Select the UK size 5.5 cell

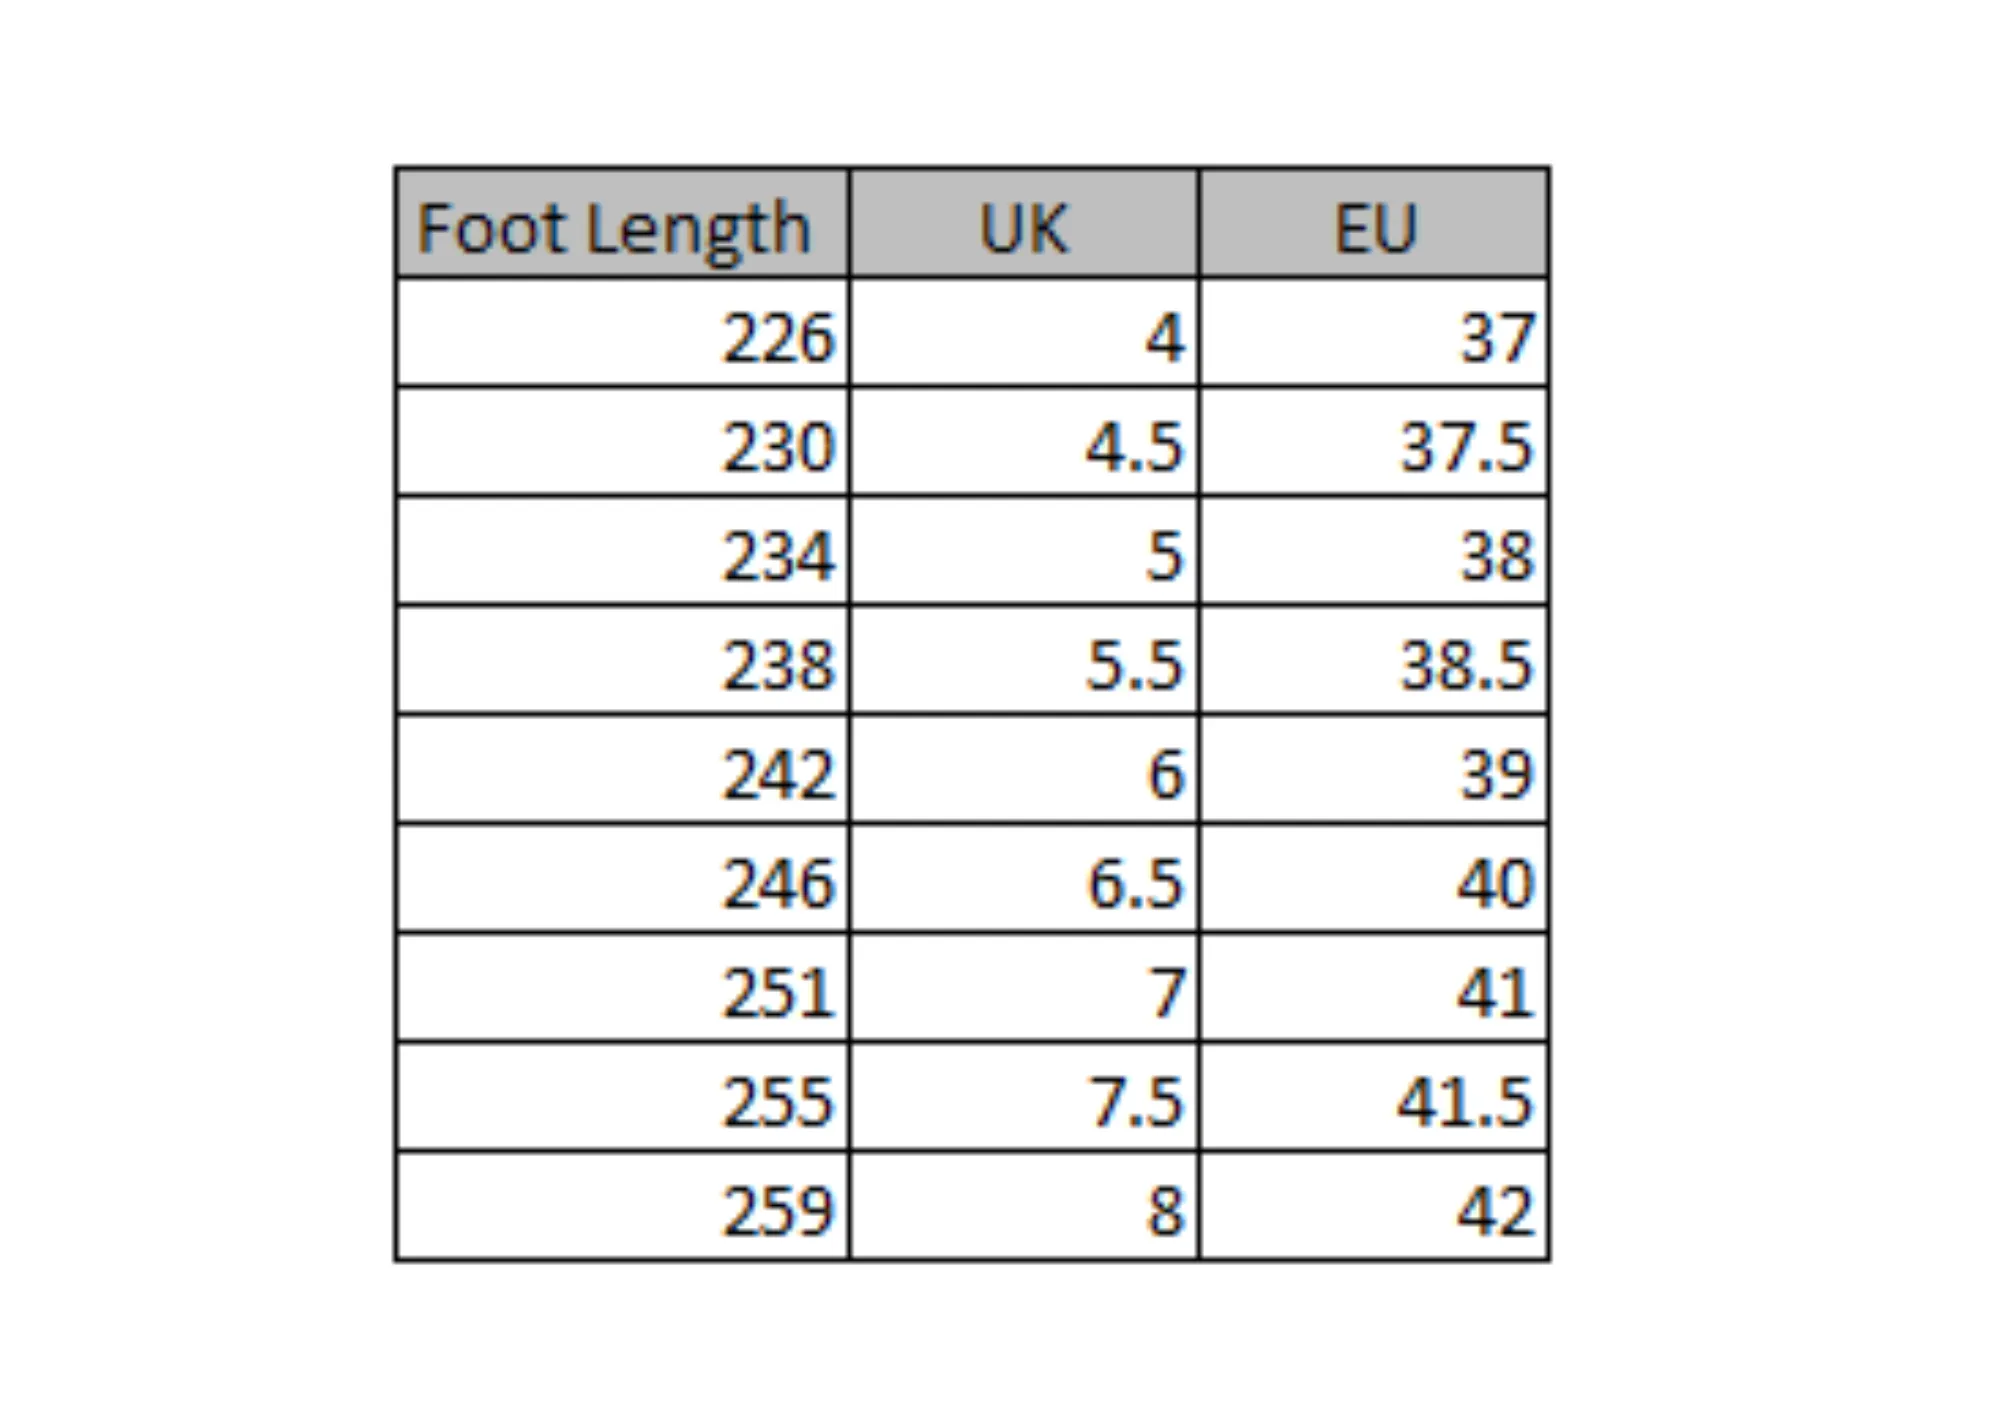(1024, 660)
